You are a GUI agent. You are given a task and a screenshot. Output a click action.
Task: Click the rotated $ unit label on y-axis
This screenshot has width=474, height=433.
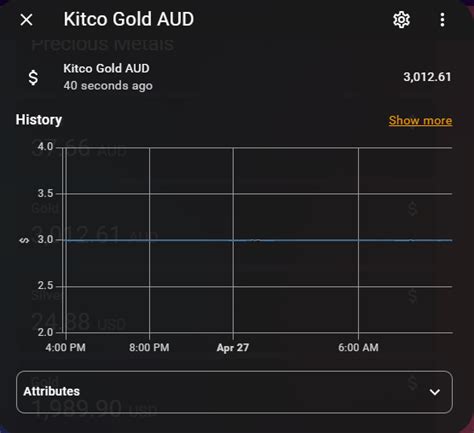coord(24,240)
